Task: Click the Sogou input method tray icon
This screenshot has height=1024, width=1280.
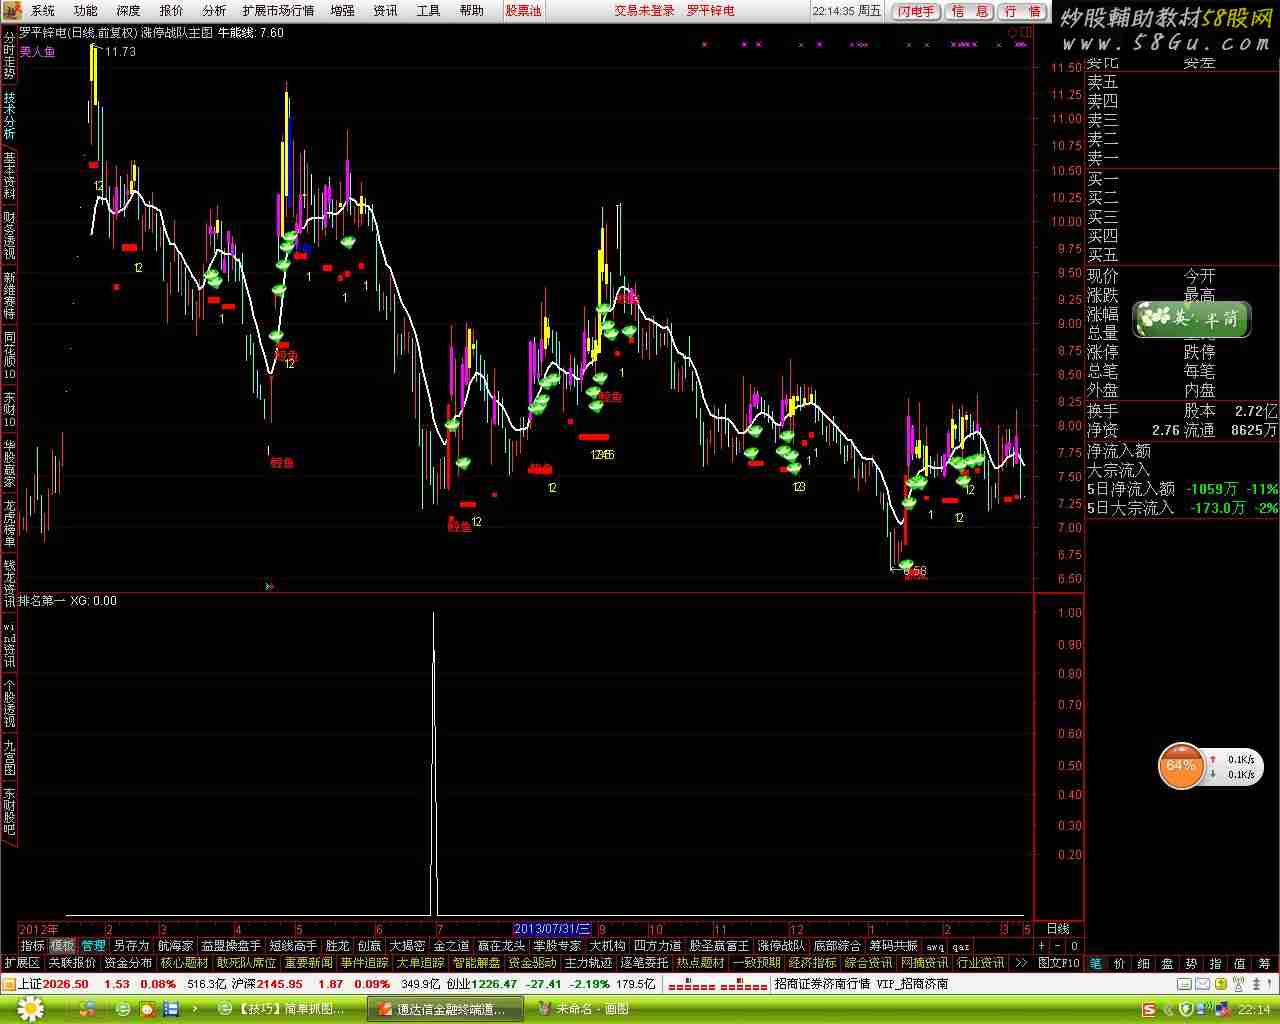Action: [1151, 1009]
